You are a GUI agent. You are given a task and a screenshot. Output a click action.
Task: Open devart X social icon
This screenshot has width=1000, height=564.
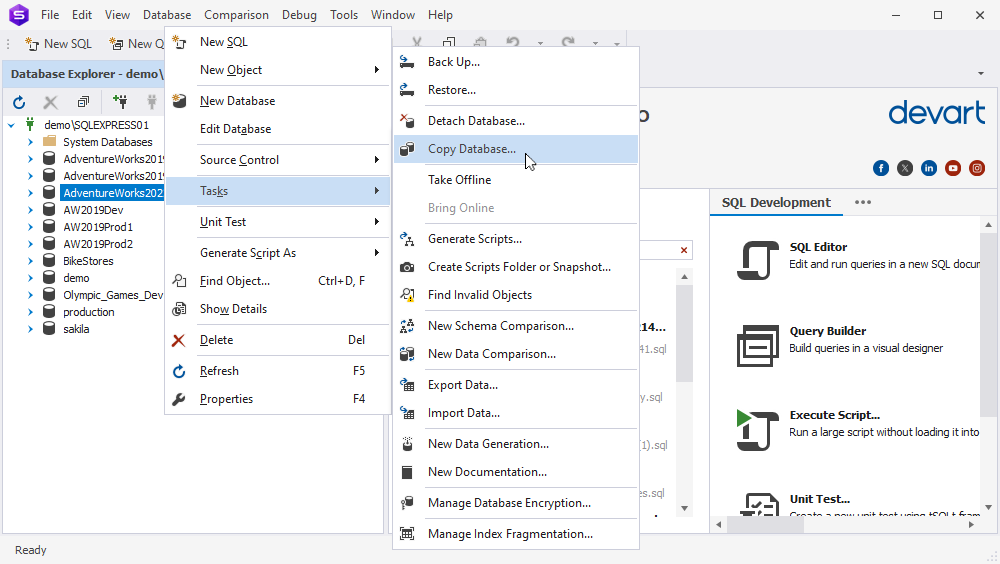[x=905, y=168]
